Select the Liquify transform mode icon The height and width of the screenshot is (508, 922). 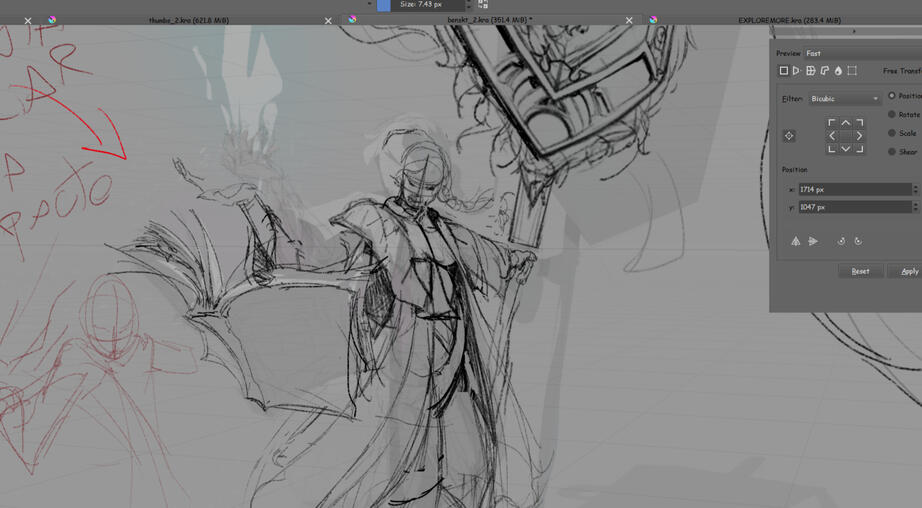point(838,71)
